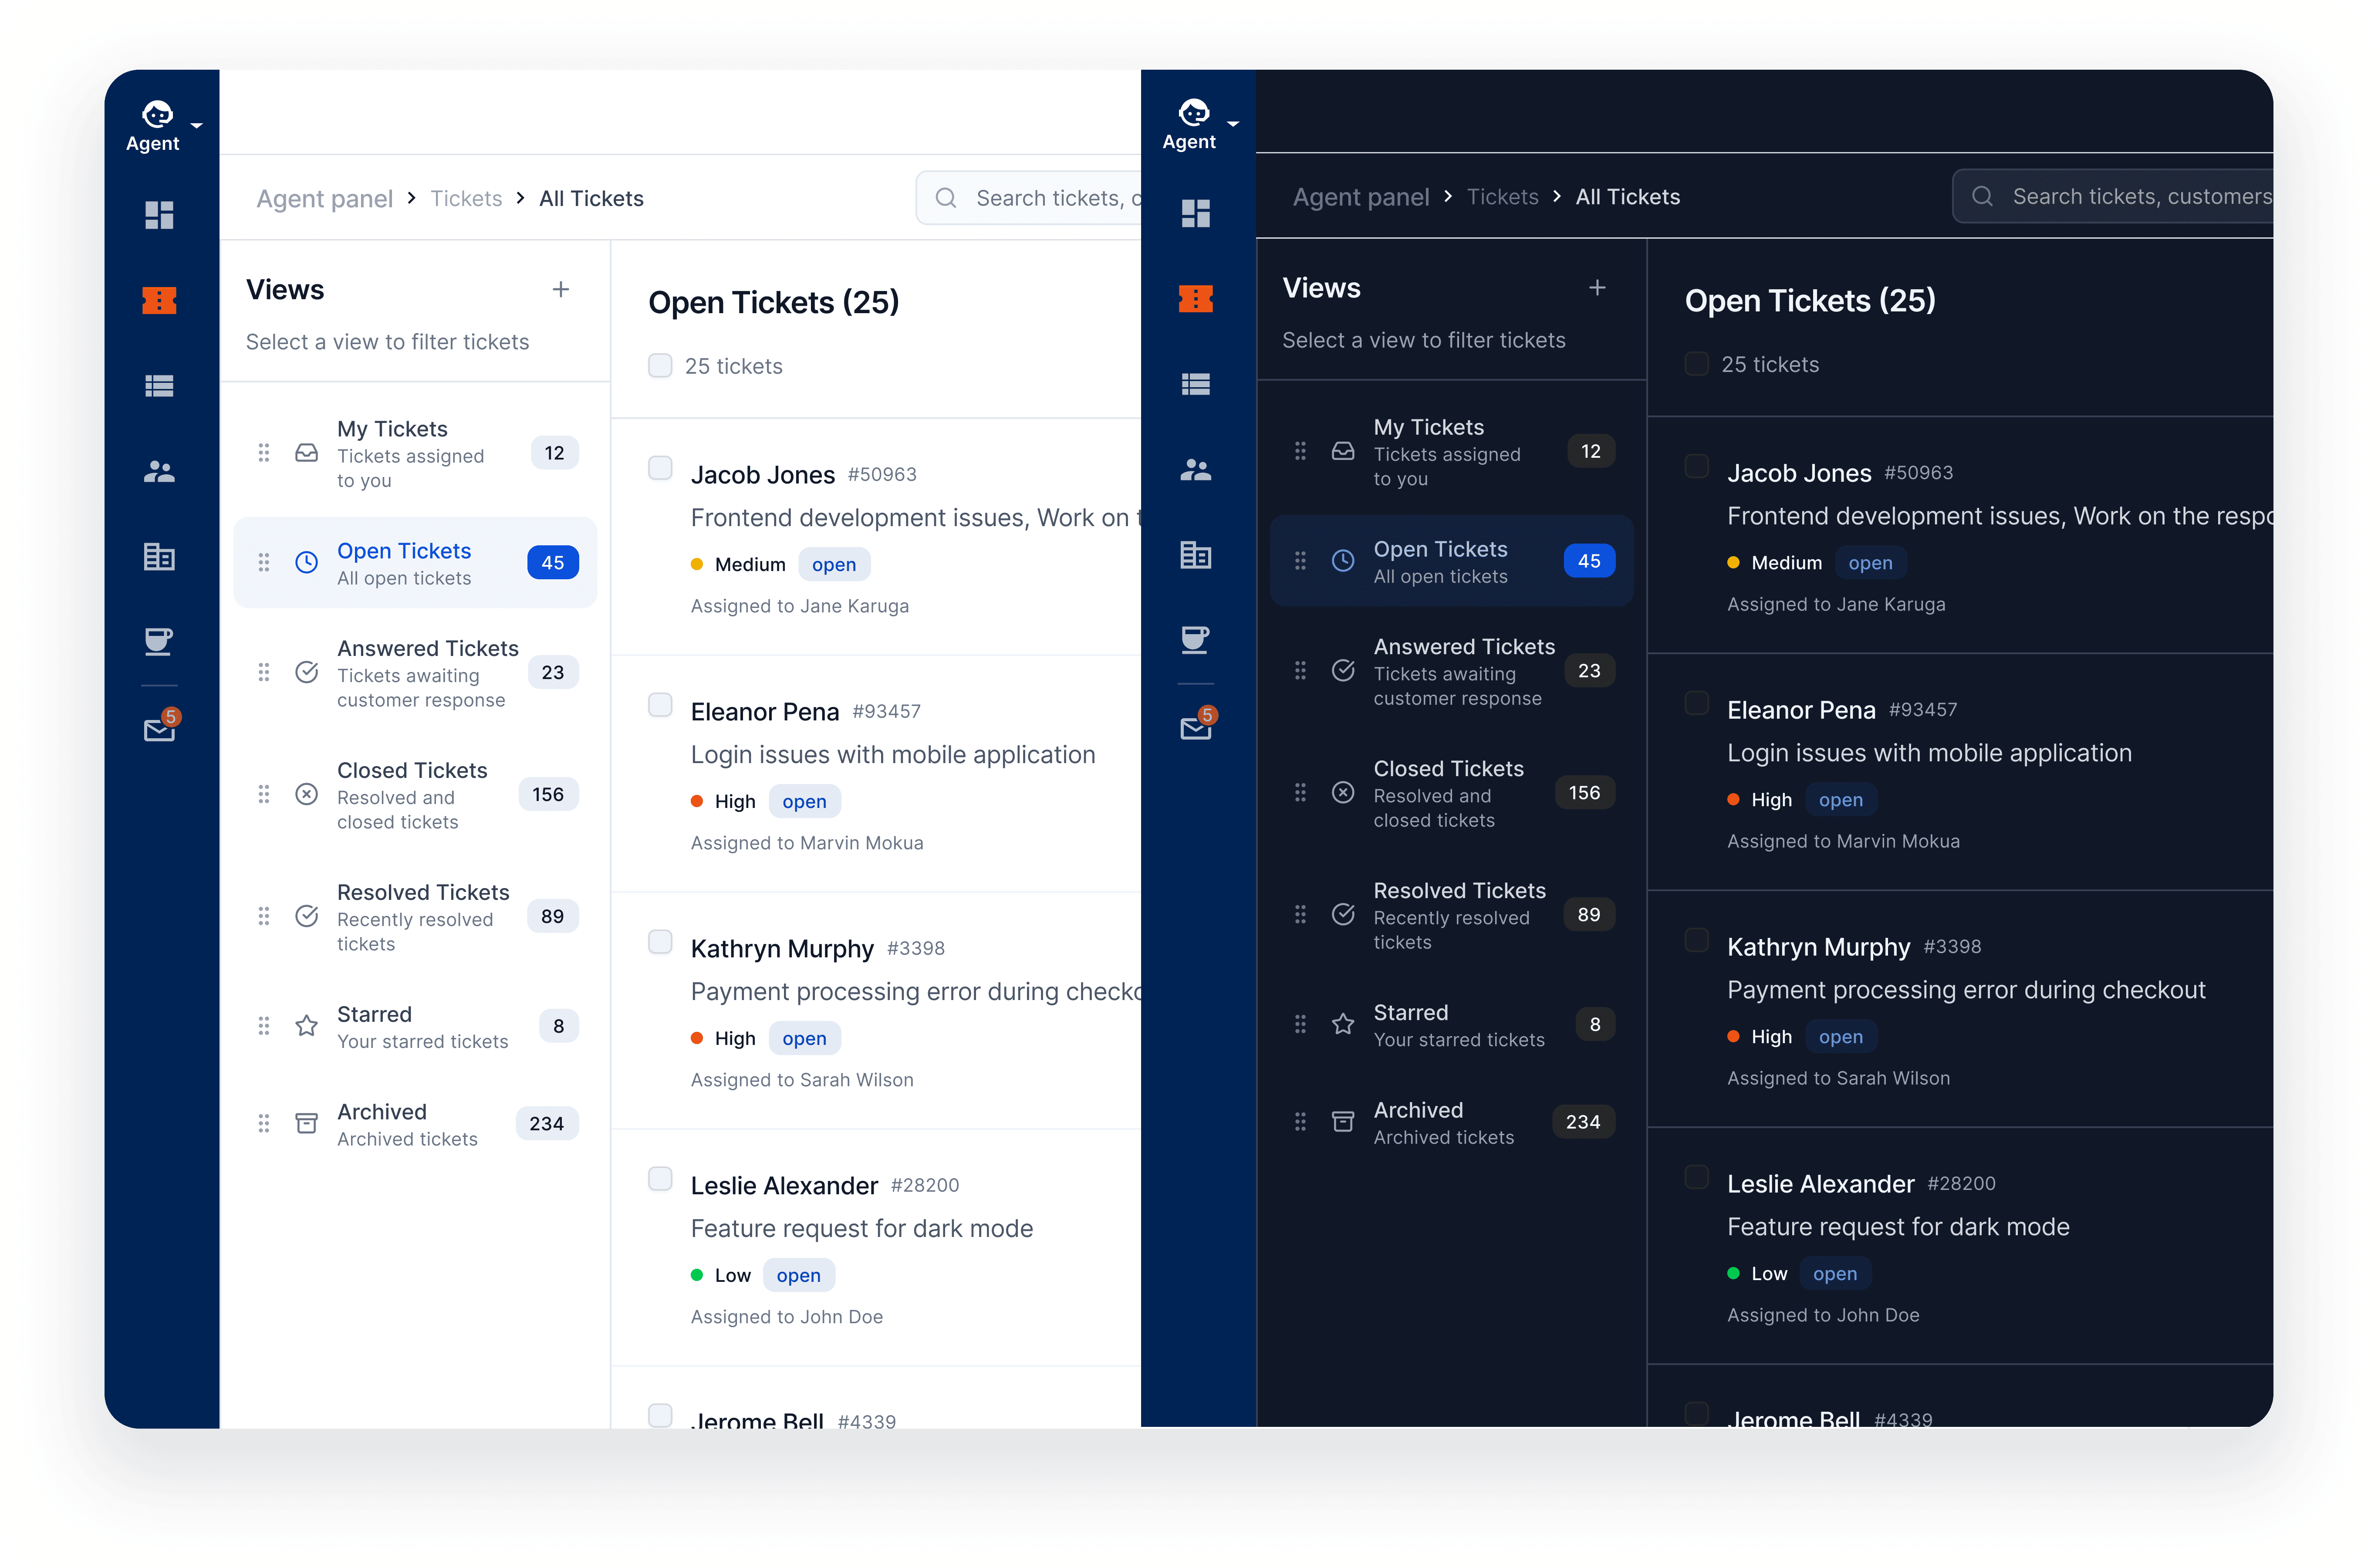
Task: Open mail inbox icon with badge, light sidebar
Action: click(159, 730)
